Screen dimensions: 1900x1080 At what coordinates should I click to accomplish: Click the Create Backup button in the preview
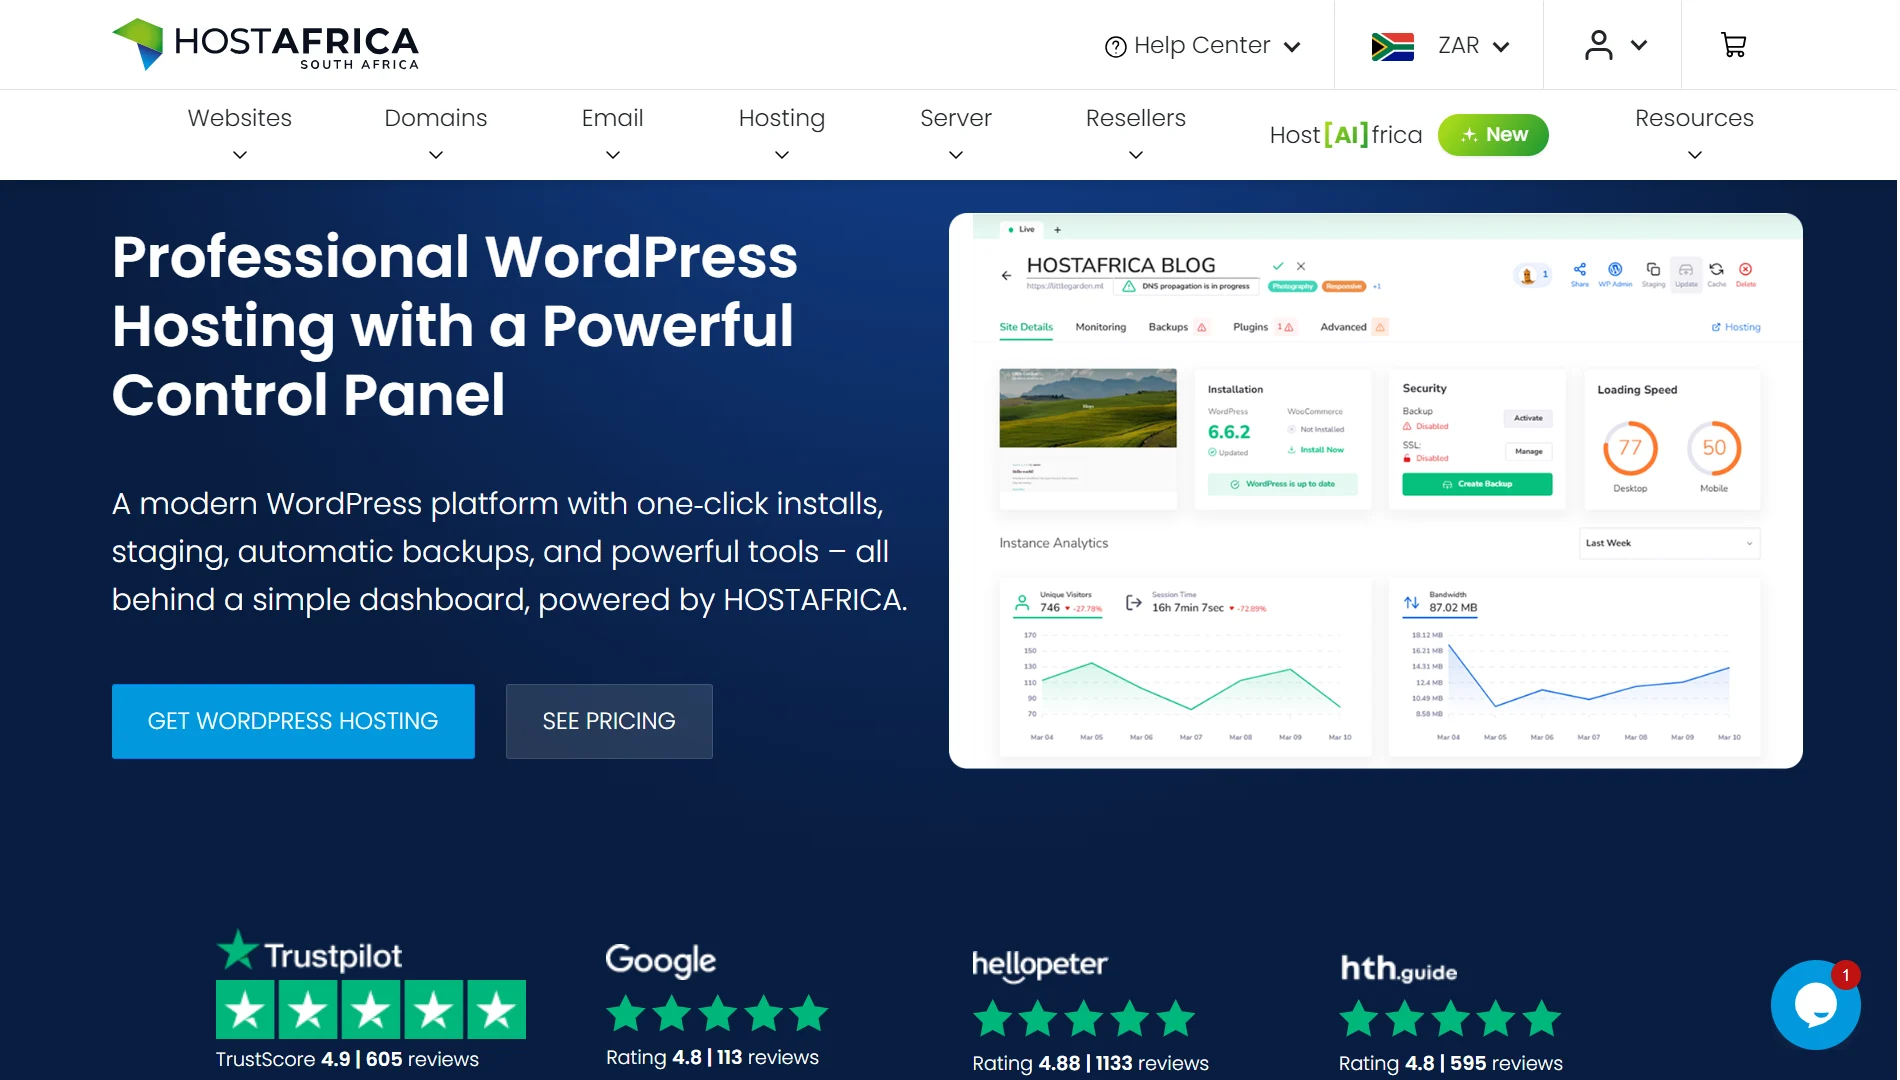click(1477, 484)
